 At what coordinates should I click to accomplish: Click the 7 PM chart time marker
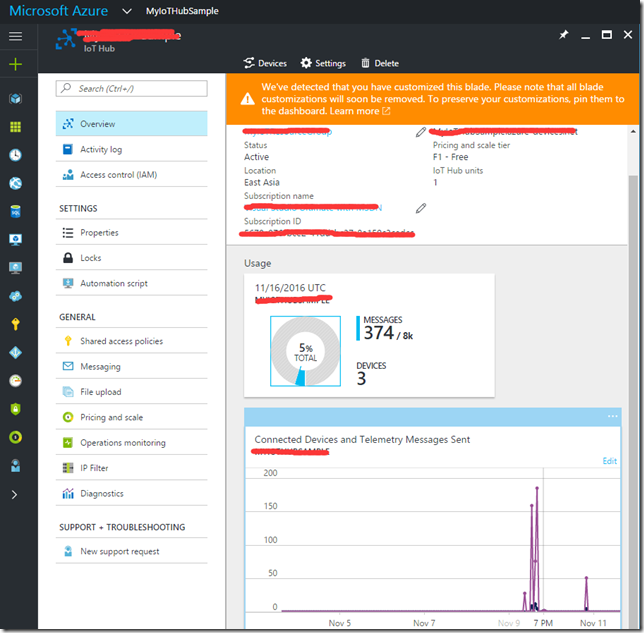(x=543, y=623)
